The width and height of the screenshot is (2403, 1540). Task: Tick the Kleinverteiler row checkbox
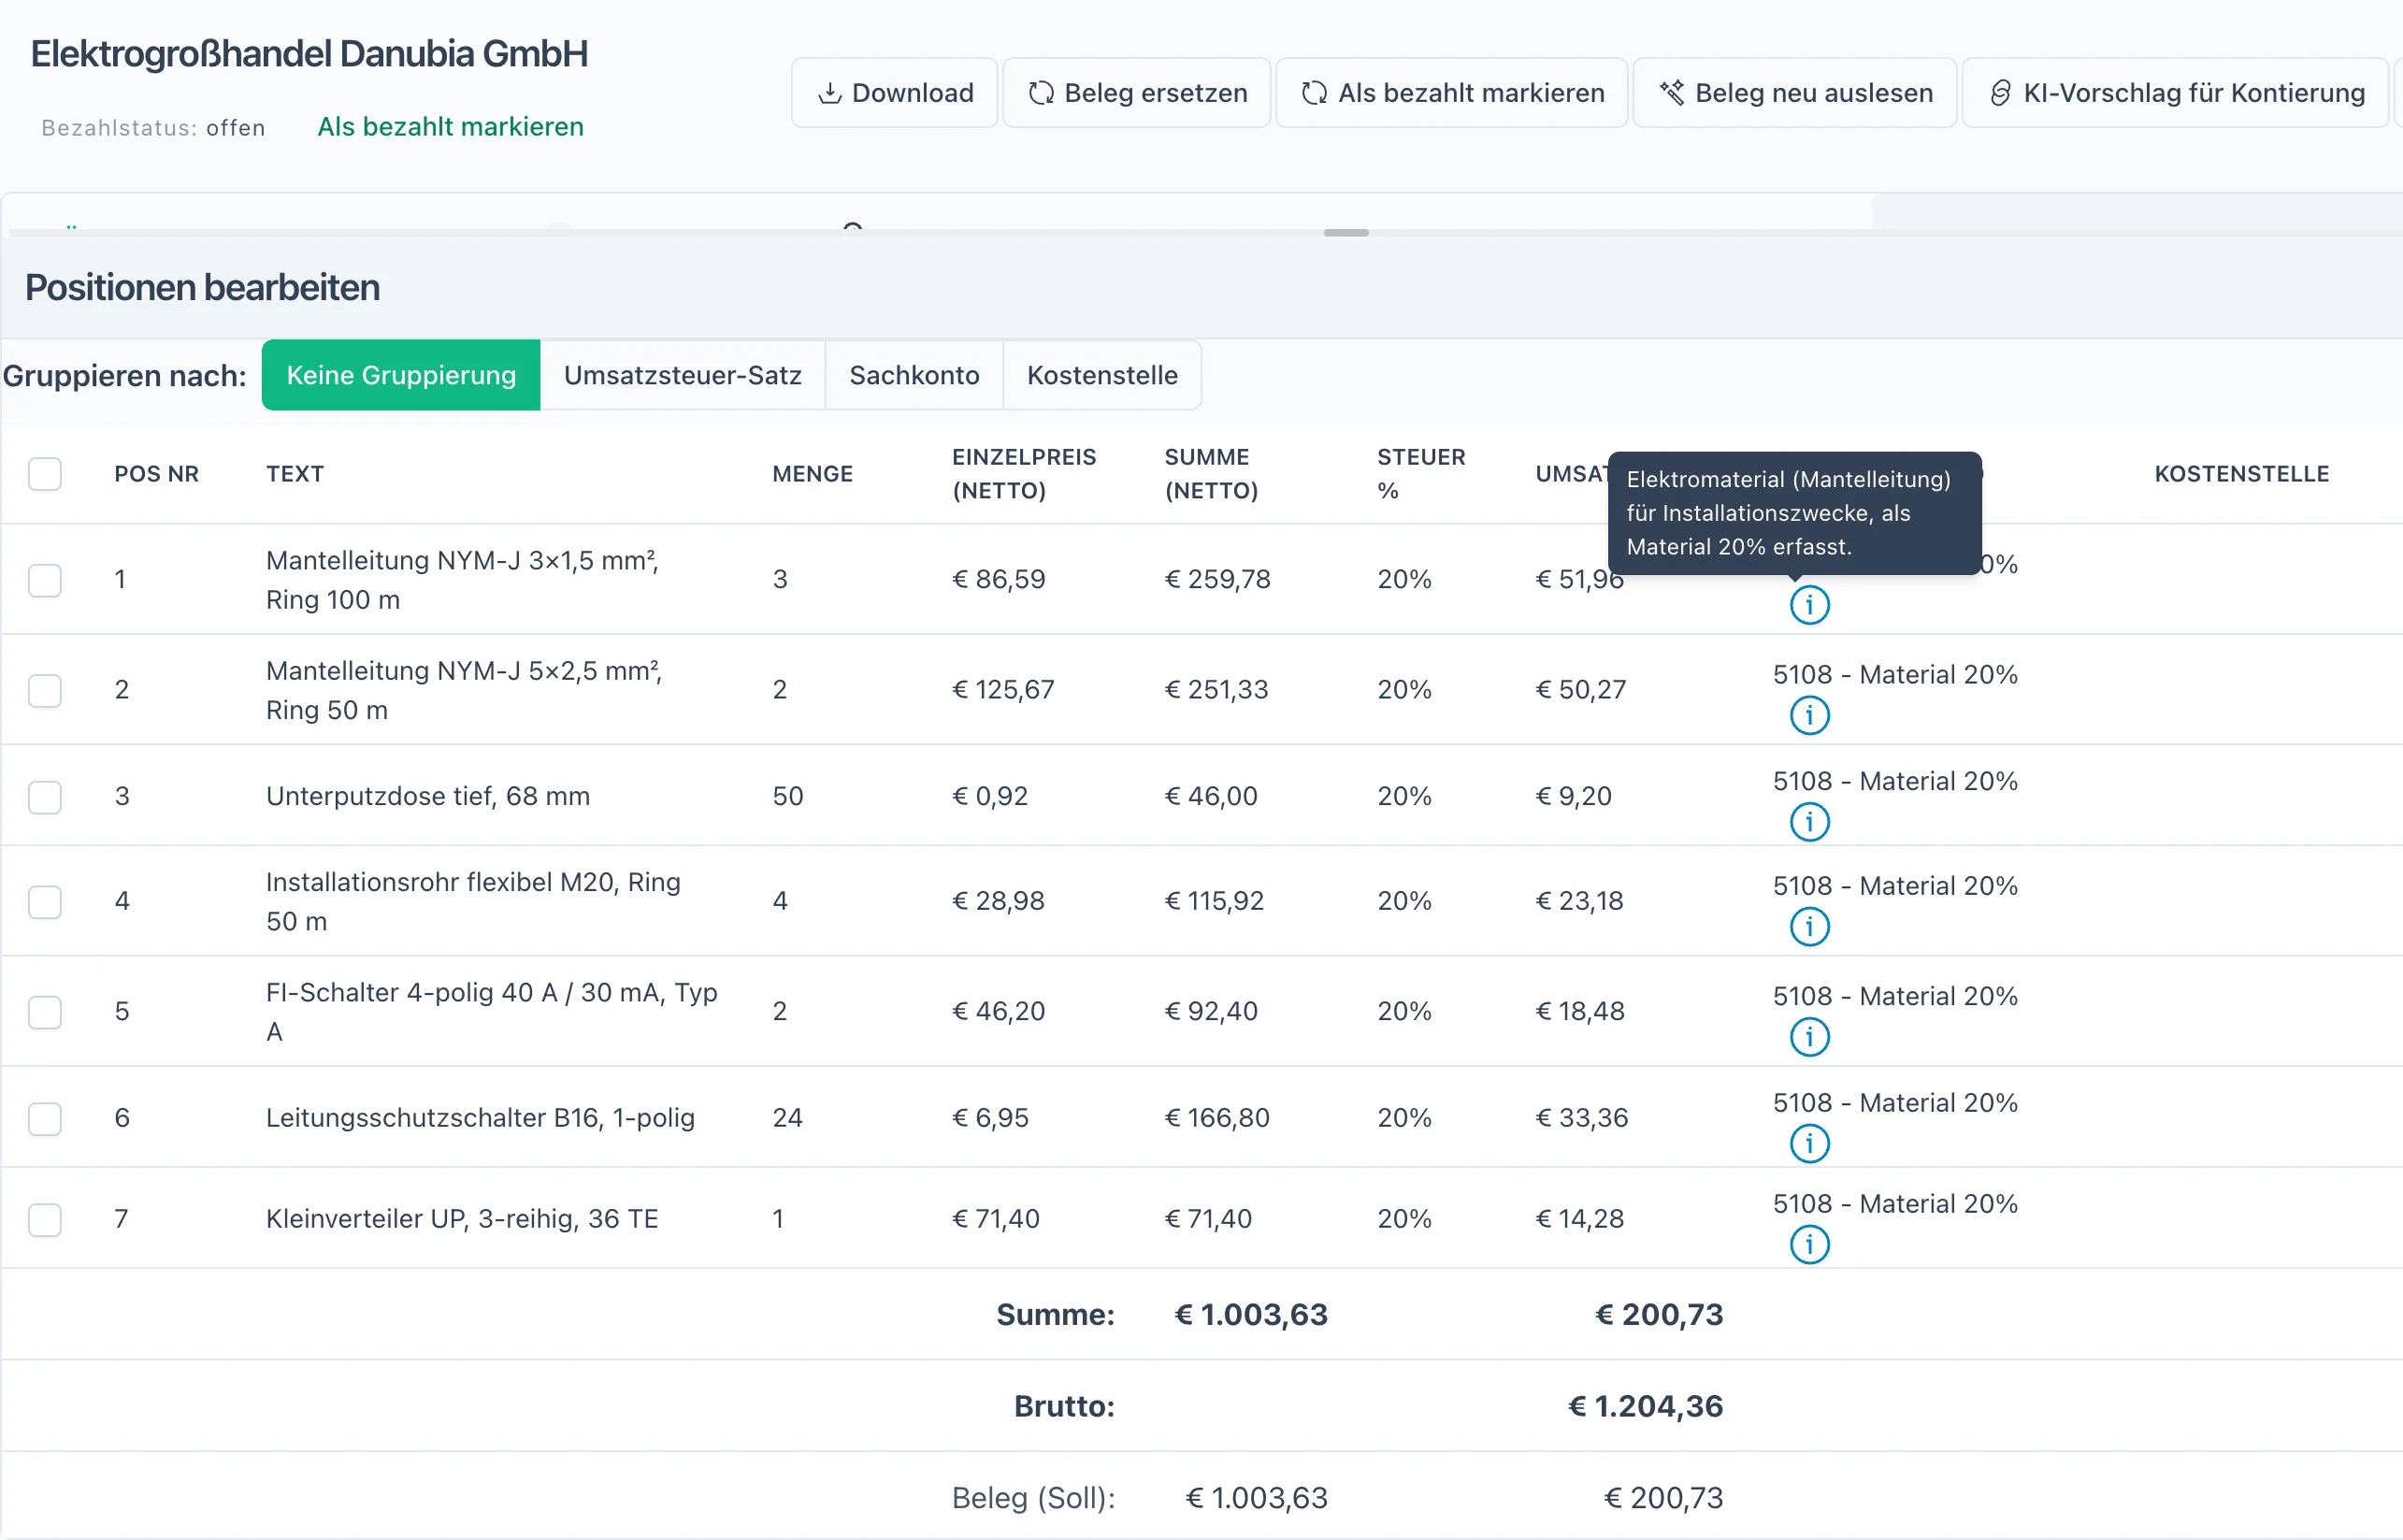click(45, 1220)
